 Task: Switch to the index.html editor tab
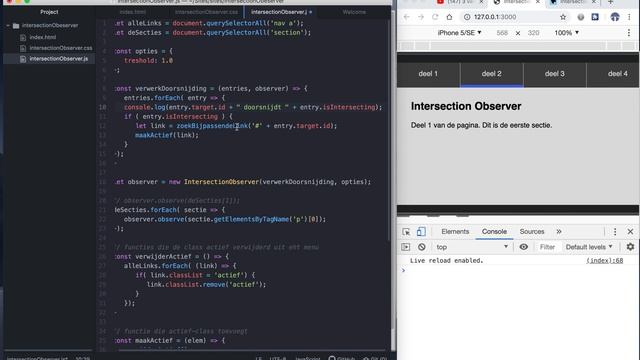133,12
